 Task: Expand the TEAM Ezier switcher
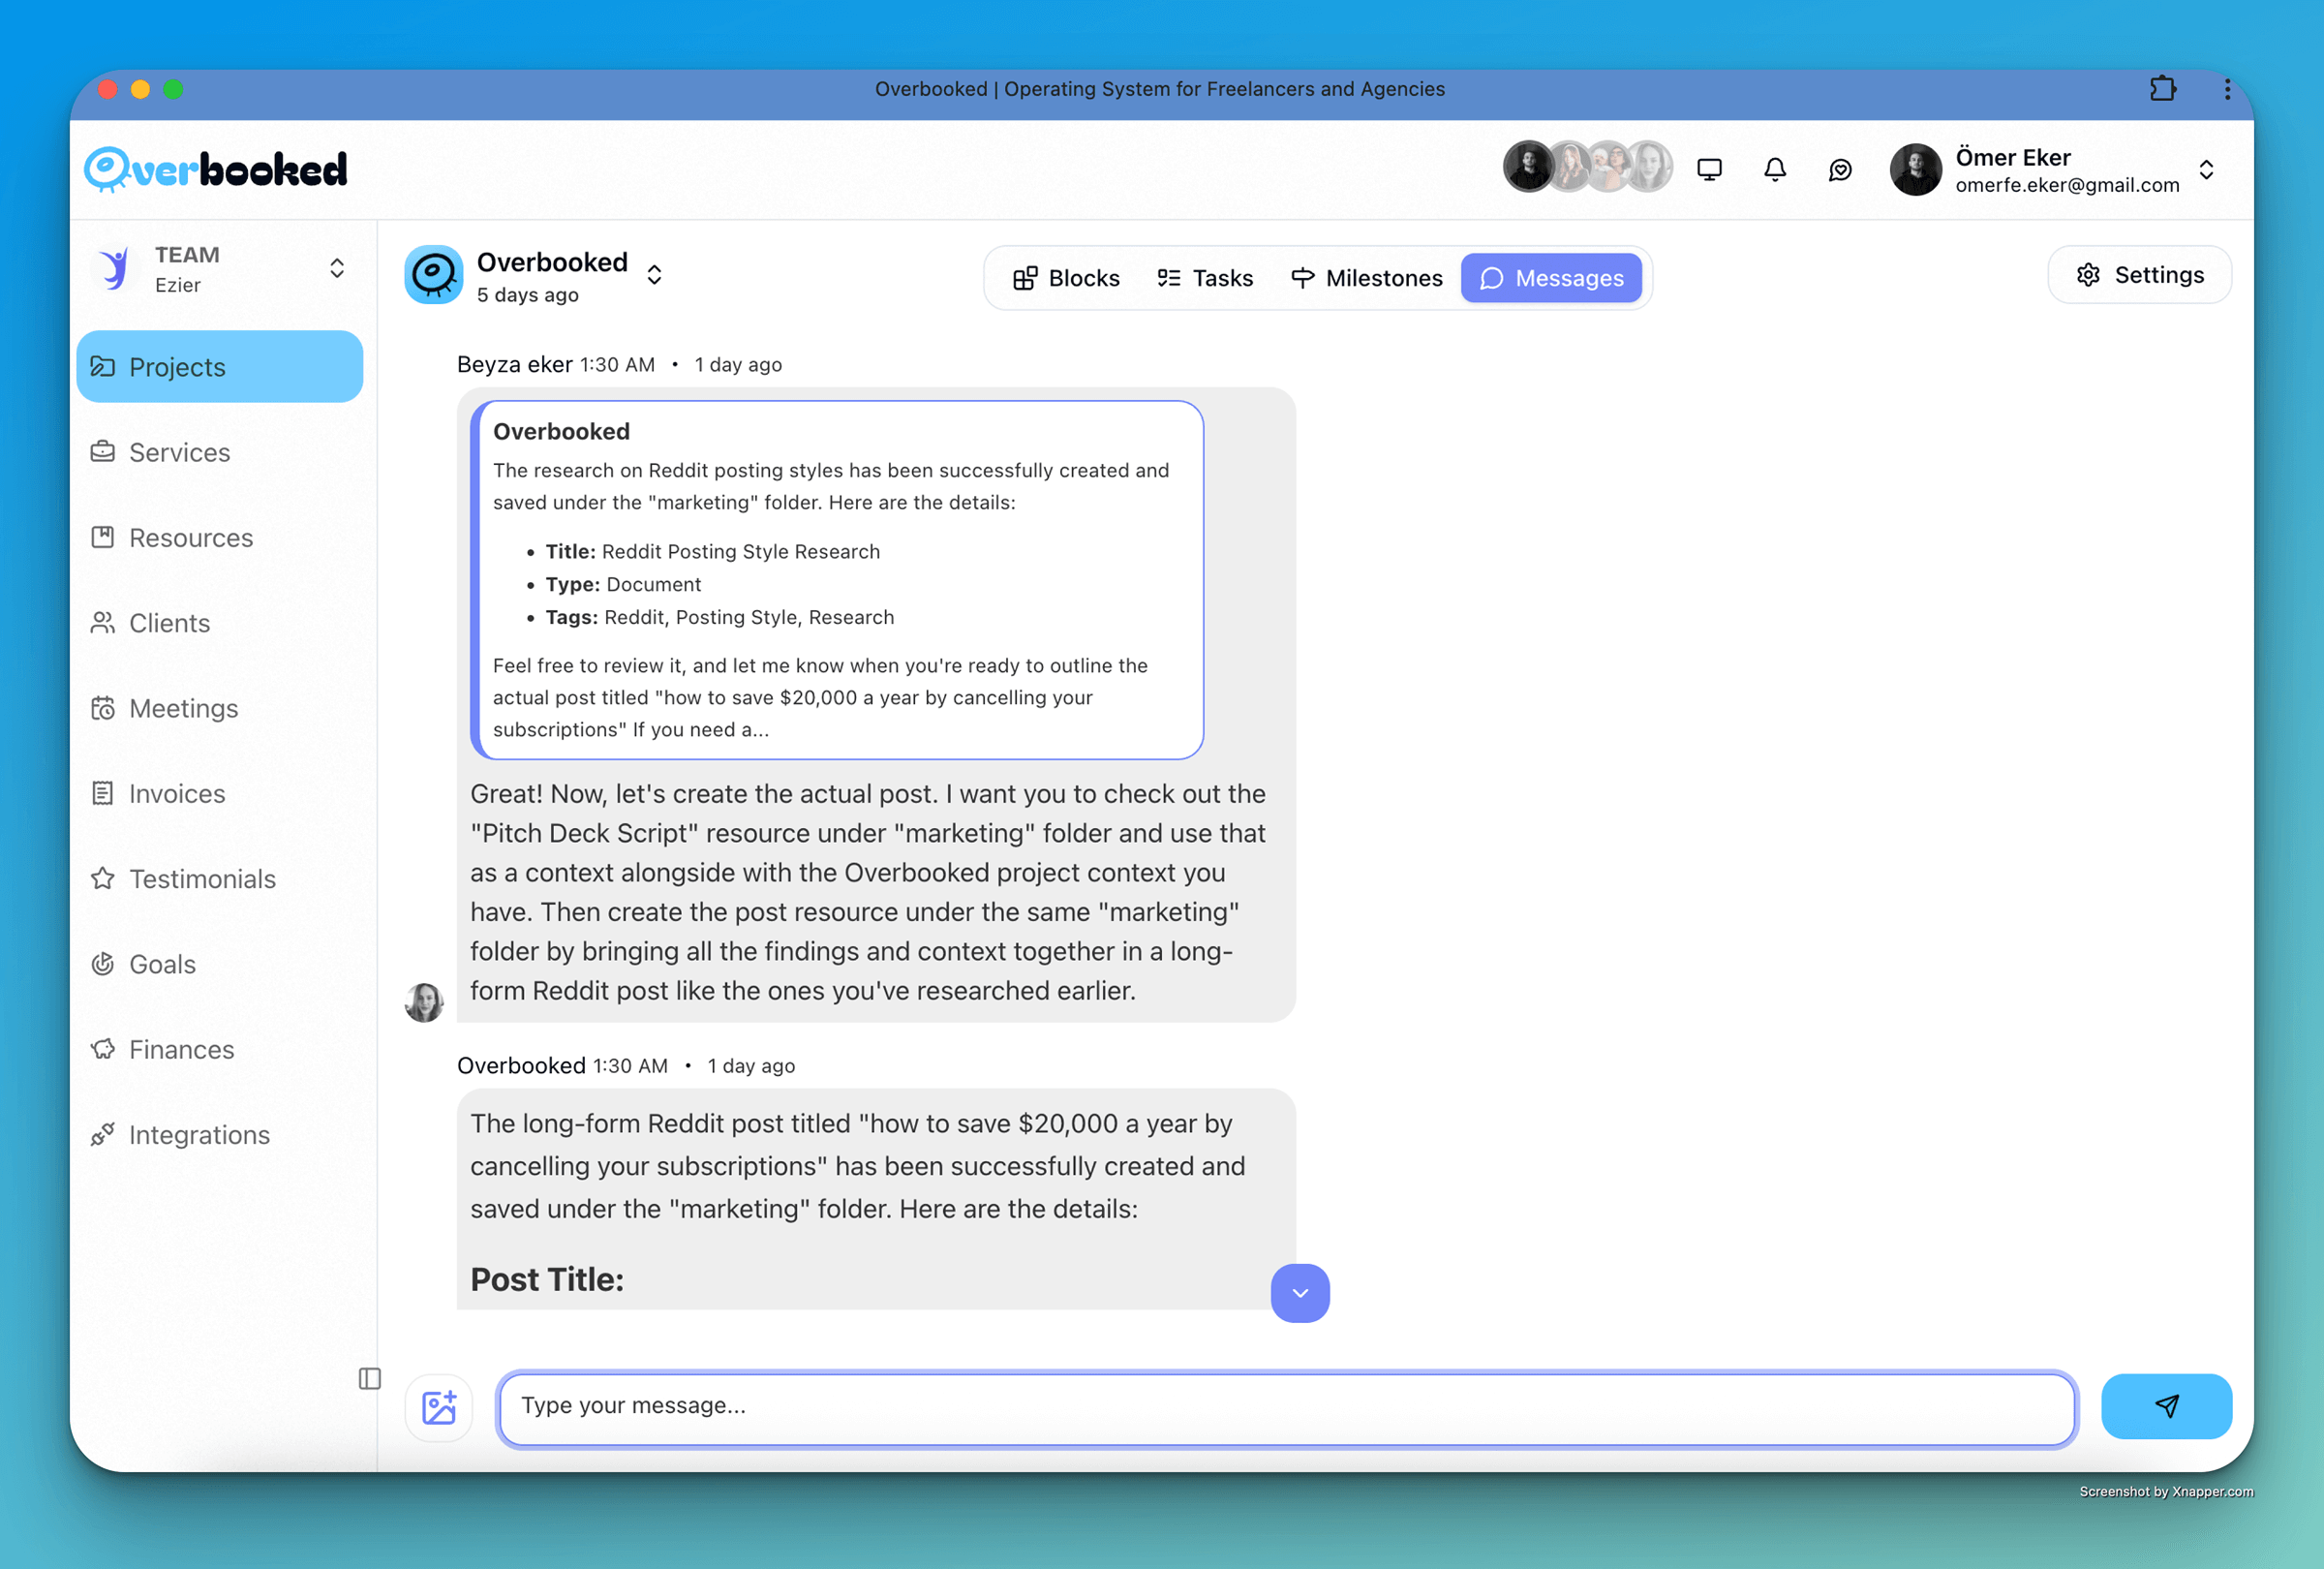337,268
